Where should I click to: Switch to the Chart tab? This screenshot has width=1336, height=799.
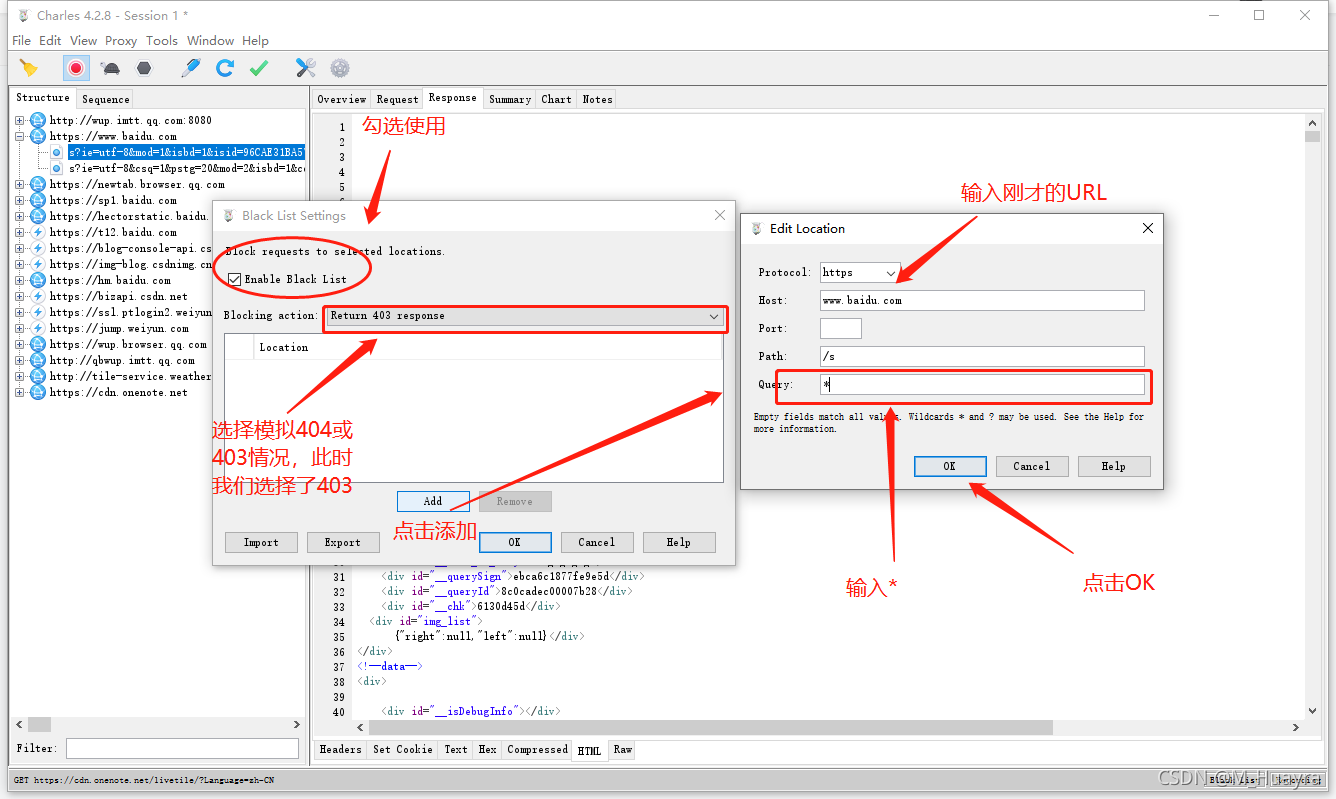click(556, 99)
